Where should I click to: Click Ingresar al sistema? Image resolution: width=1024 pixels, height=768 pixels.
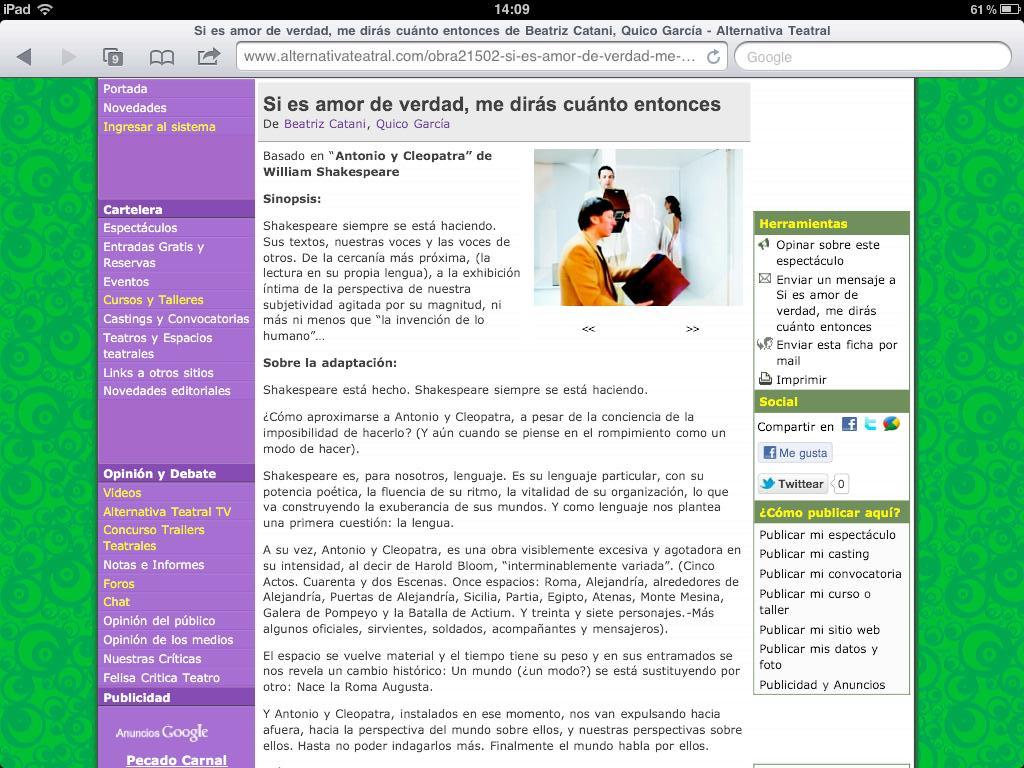click(x=159, y=127)
